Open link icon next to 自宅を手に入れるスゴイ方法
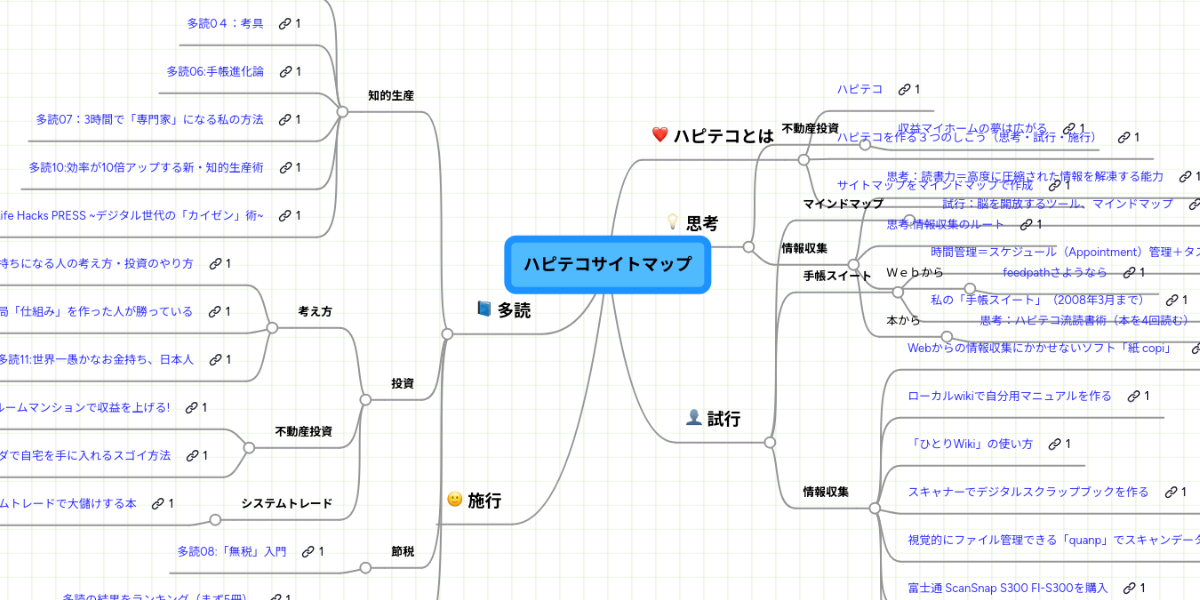This screenshot has height=600, width=1200. (191, 455)
